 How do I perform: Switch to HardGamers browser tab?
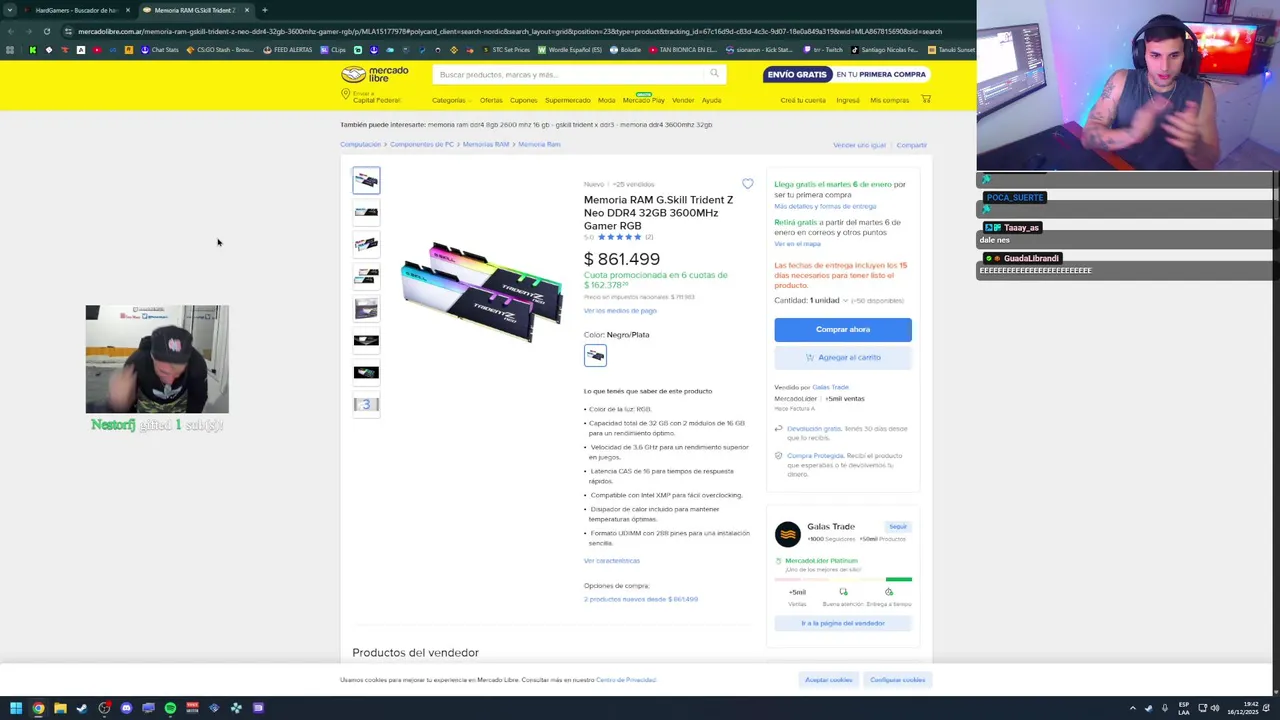75,10
